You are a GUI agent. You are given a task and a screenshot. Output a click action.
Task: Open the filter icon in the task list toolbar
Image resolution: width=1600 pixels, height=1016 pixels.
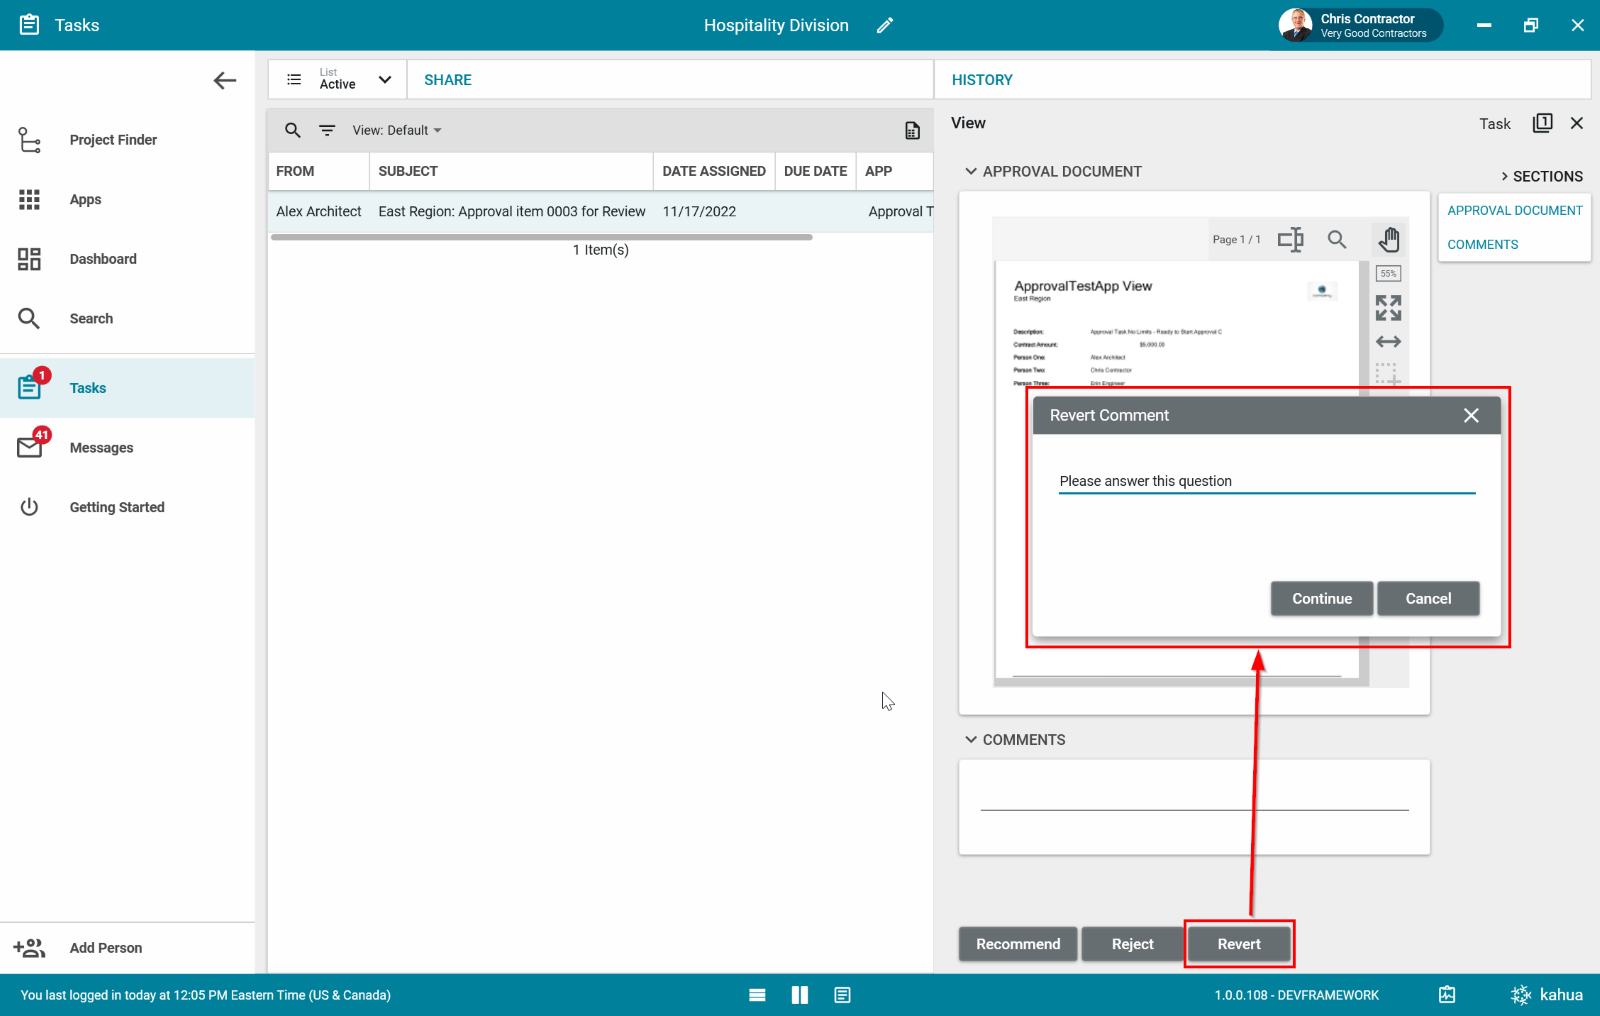[x=327, y=131]
